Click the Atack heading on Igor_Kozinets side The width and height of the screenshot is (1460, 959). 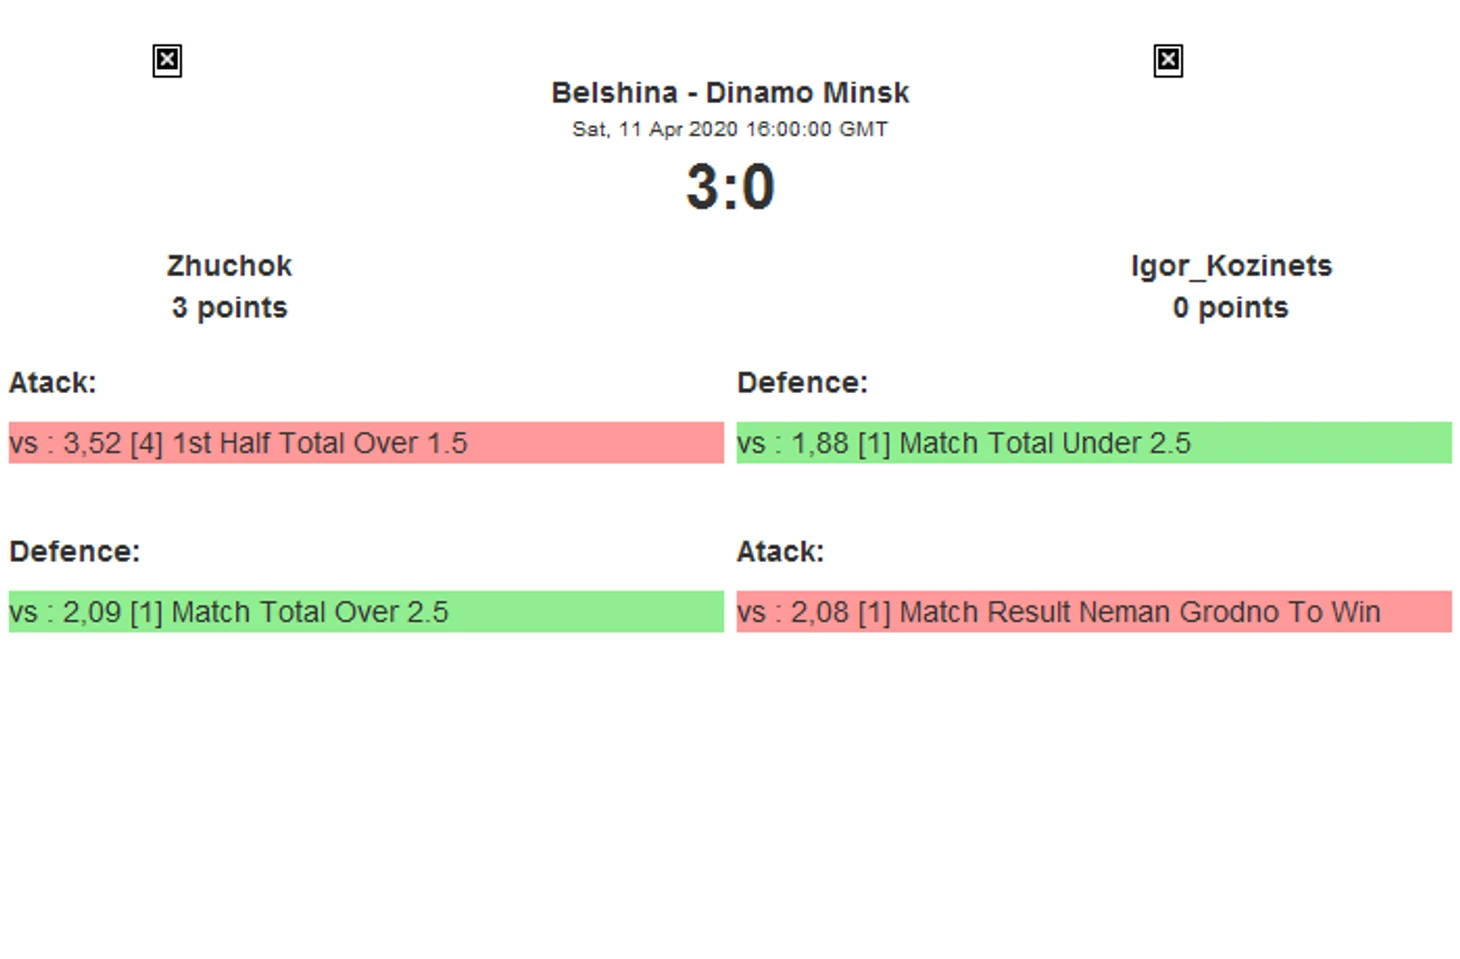click(780, 552)
